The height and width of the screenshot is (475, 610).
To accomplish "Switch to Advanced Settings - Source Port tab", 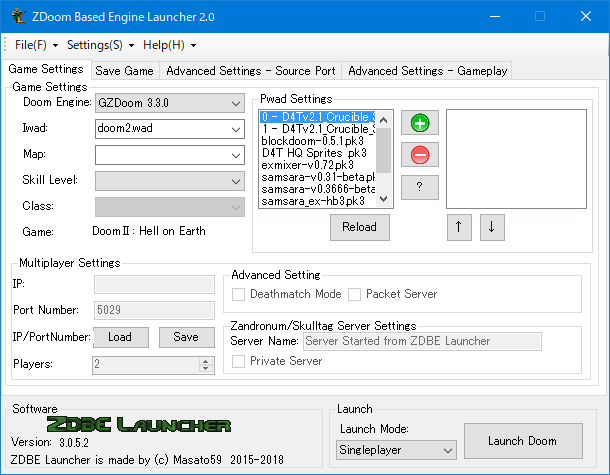I will point(251,71).
